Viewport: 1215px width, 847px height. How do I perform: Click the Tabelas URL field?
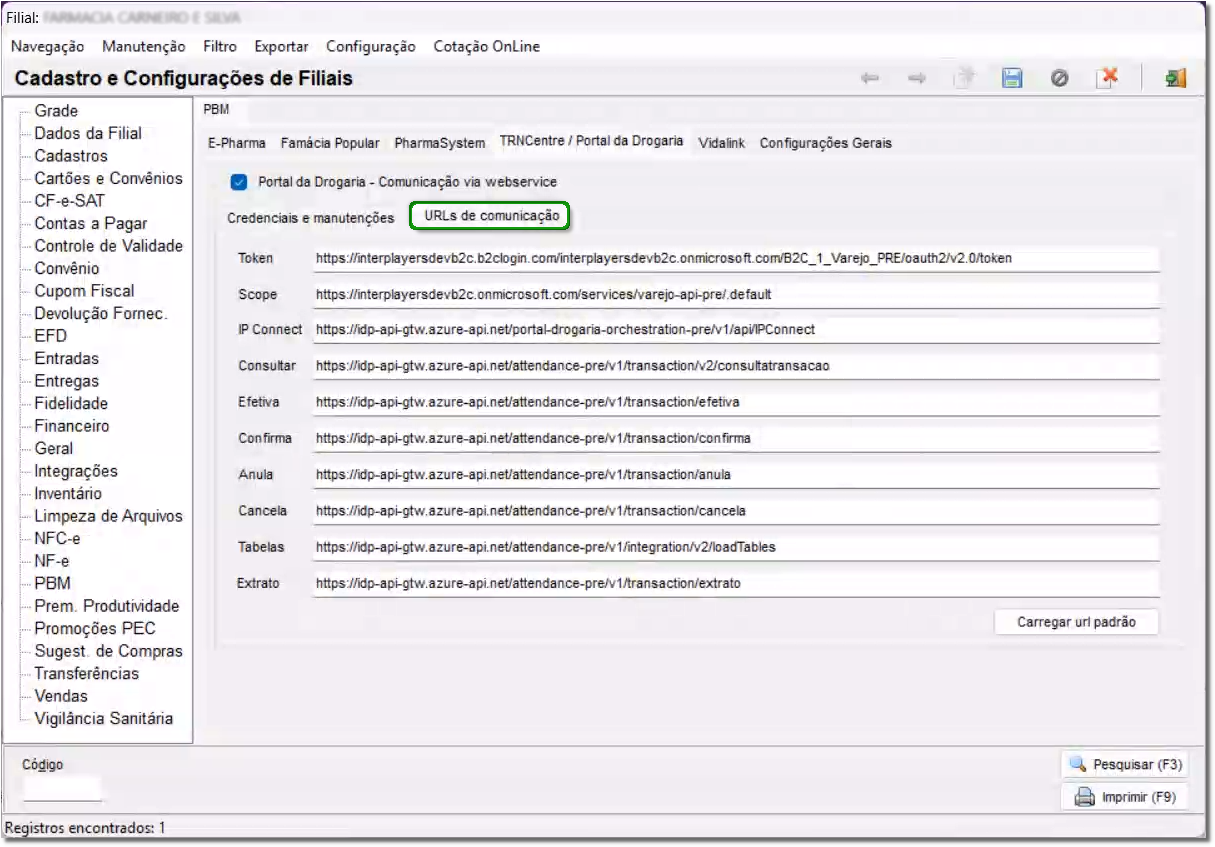735,547
